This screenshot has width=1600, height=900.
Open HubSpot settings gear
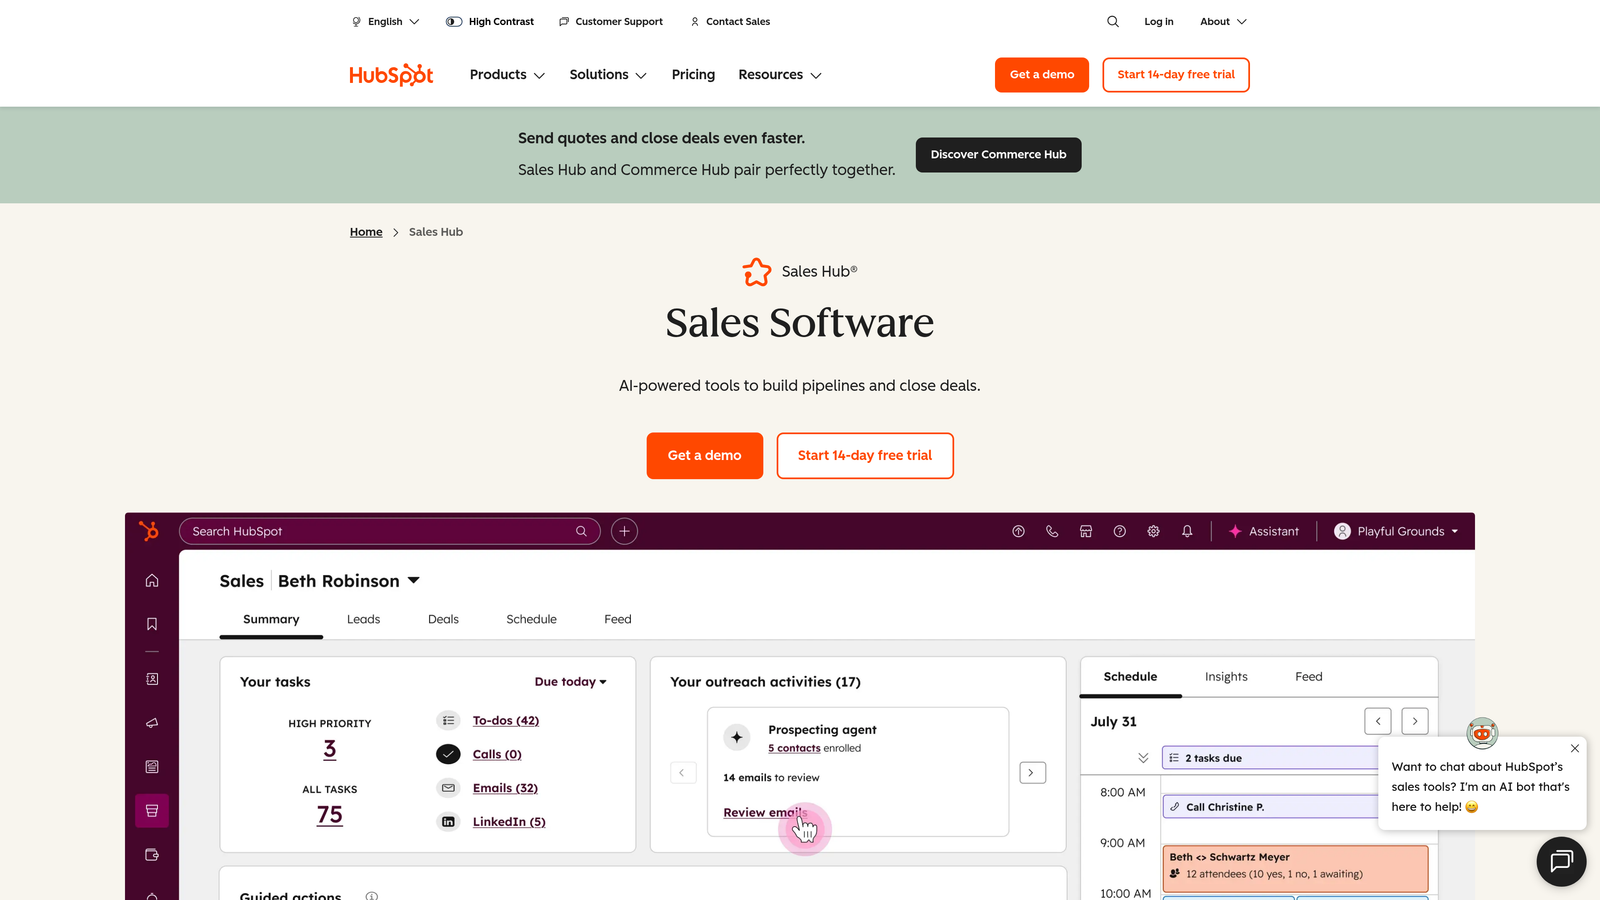pos(1154,531)
